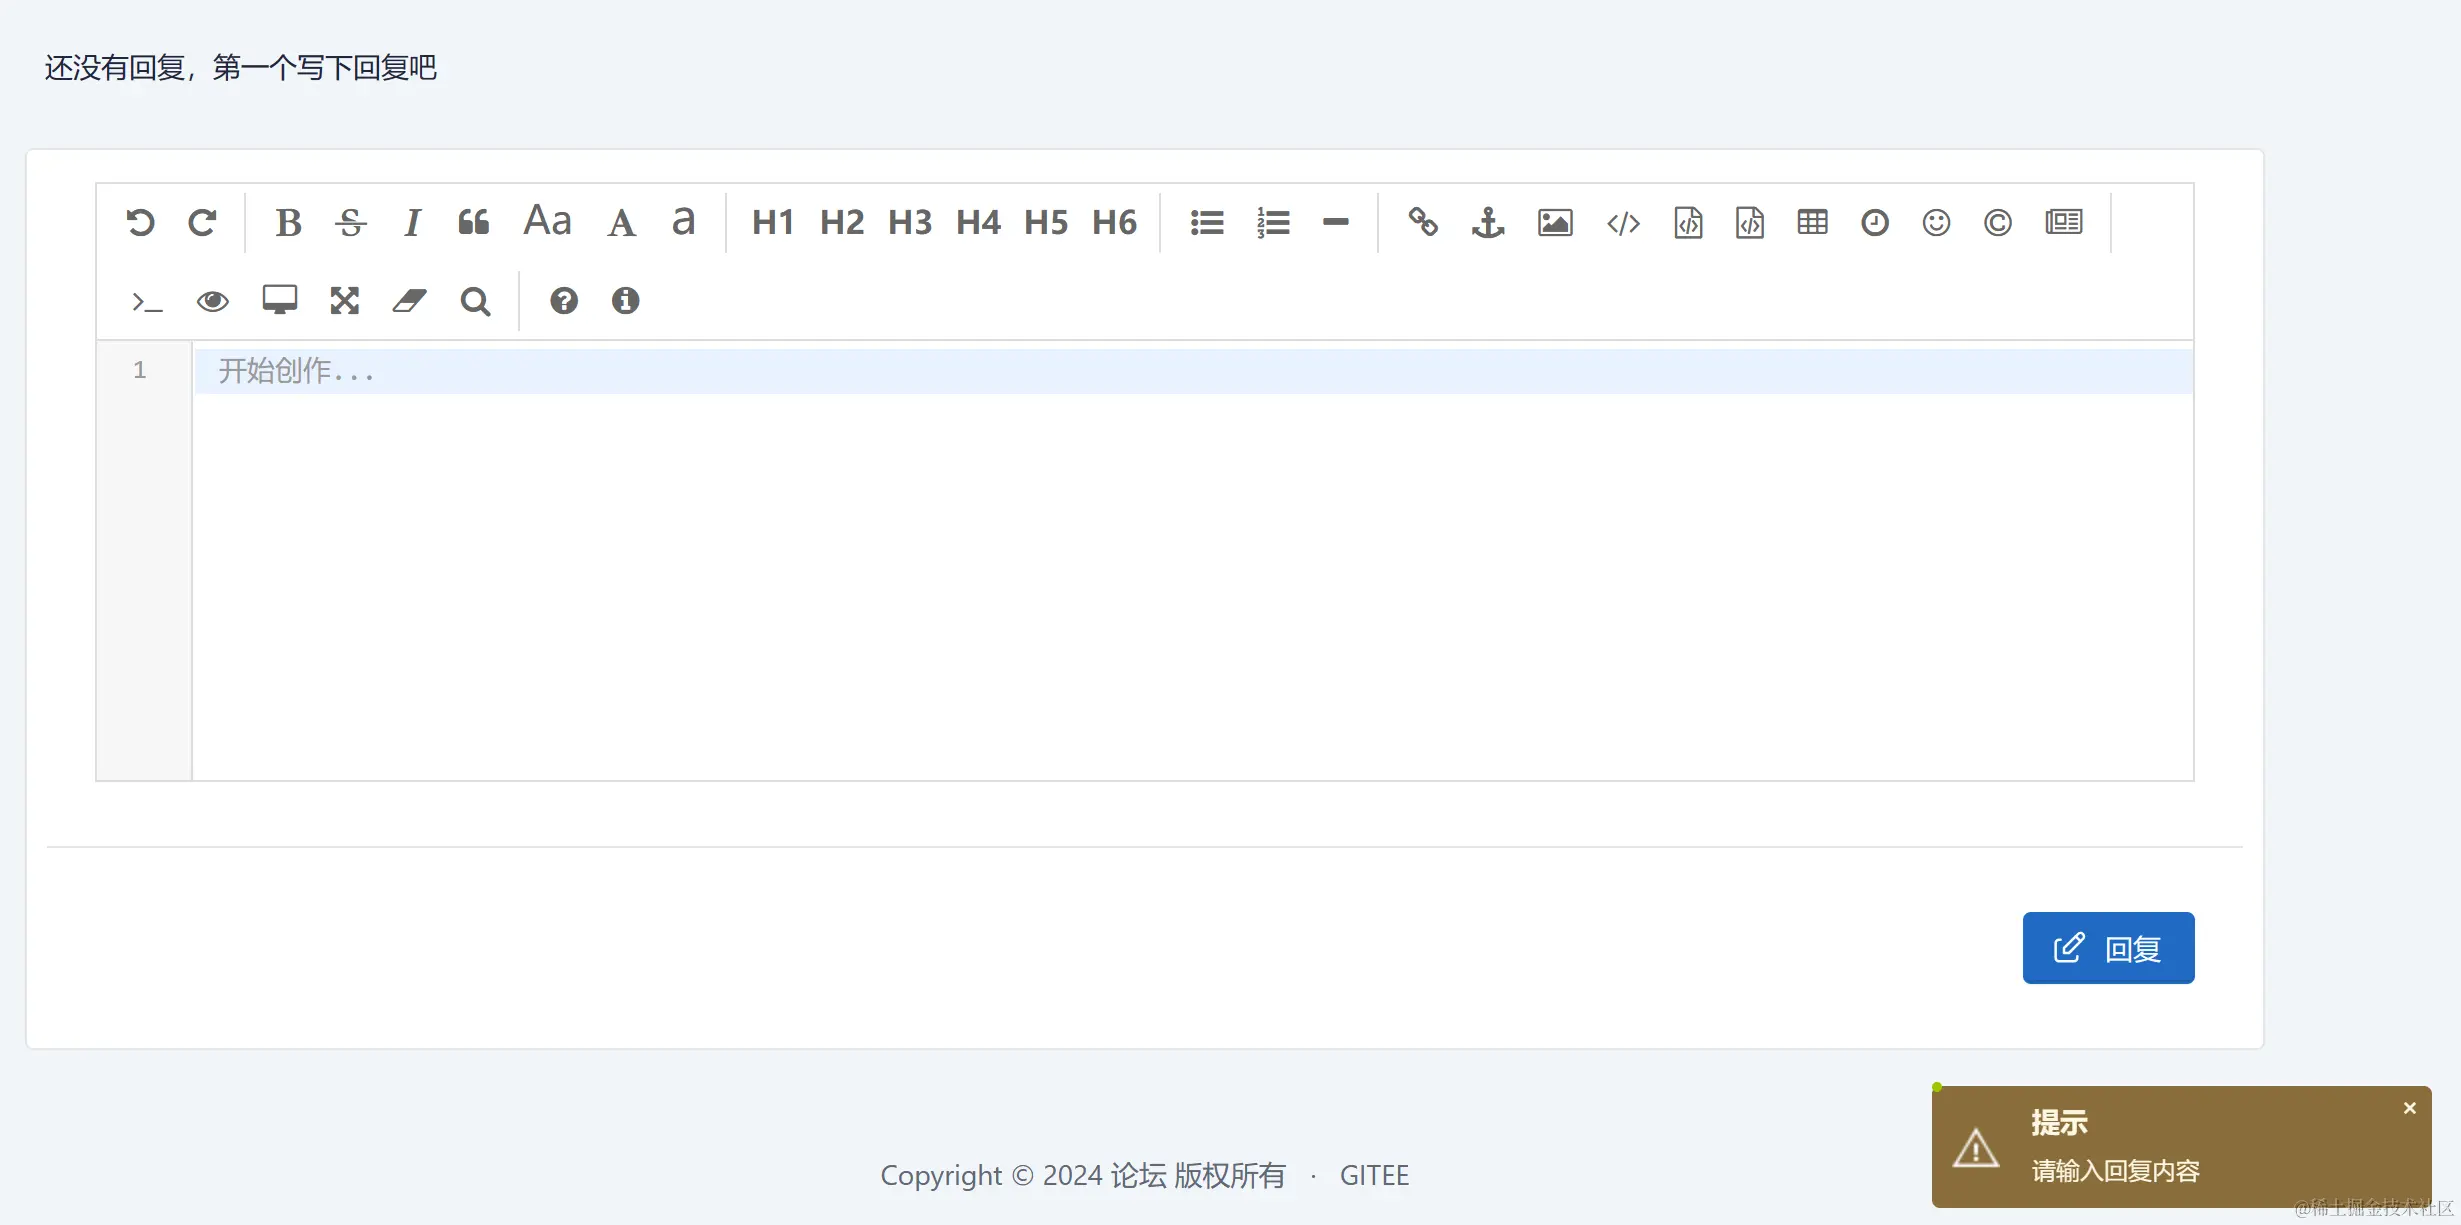Apply H3 heading style
Viewport: 2461px width, 1225px height.
(909, 222)
